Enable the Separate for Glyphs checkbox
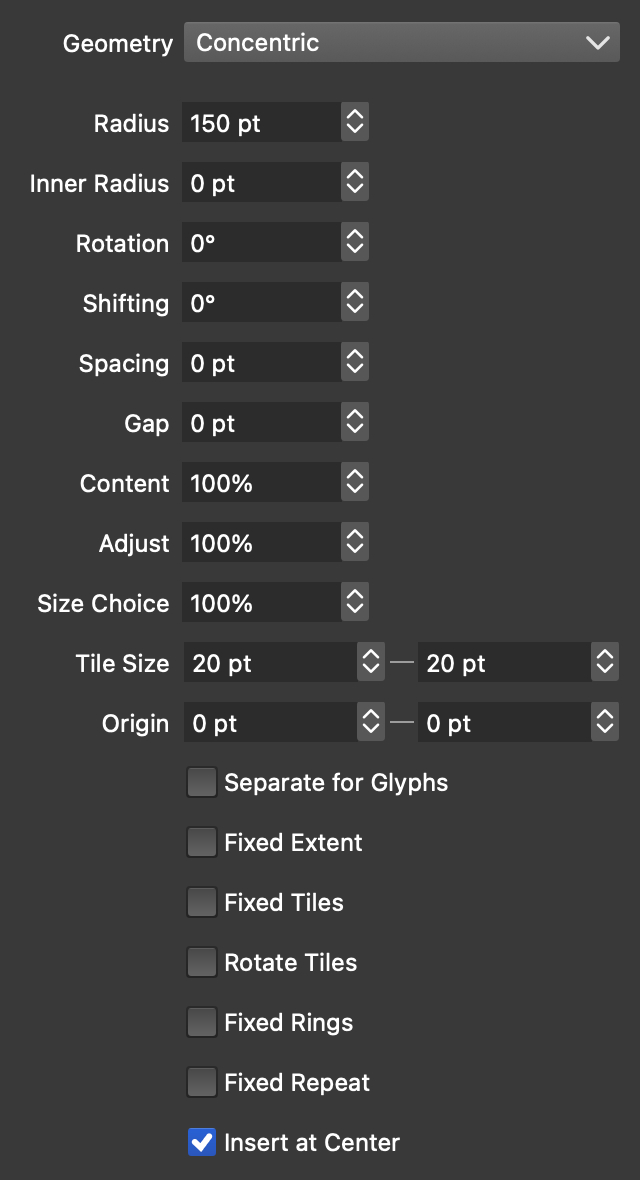The image size is (640, 1180). [x=202, y=782]
